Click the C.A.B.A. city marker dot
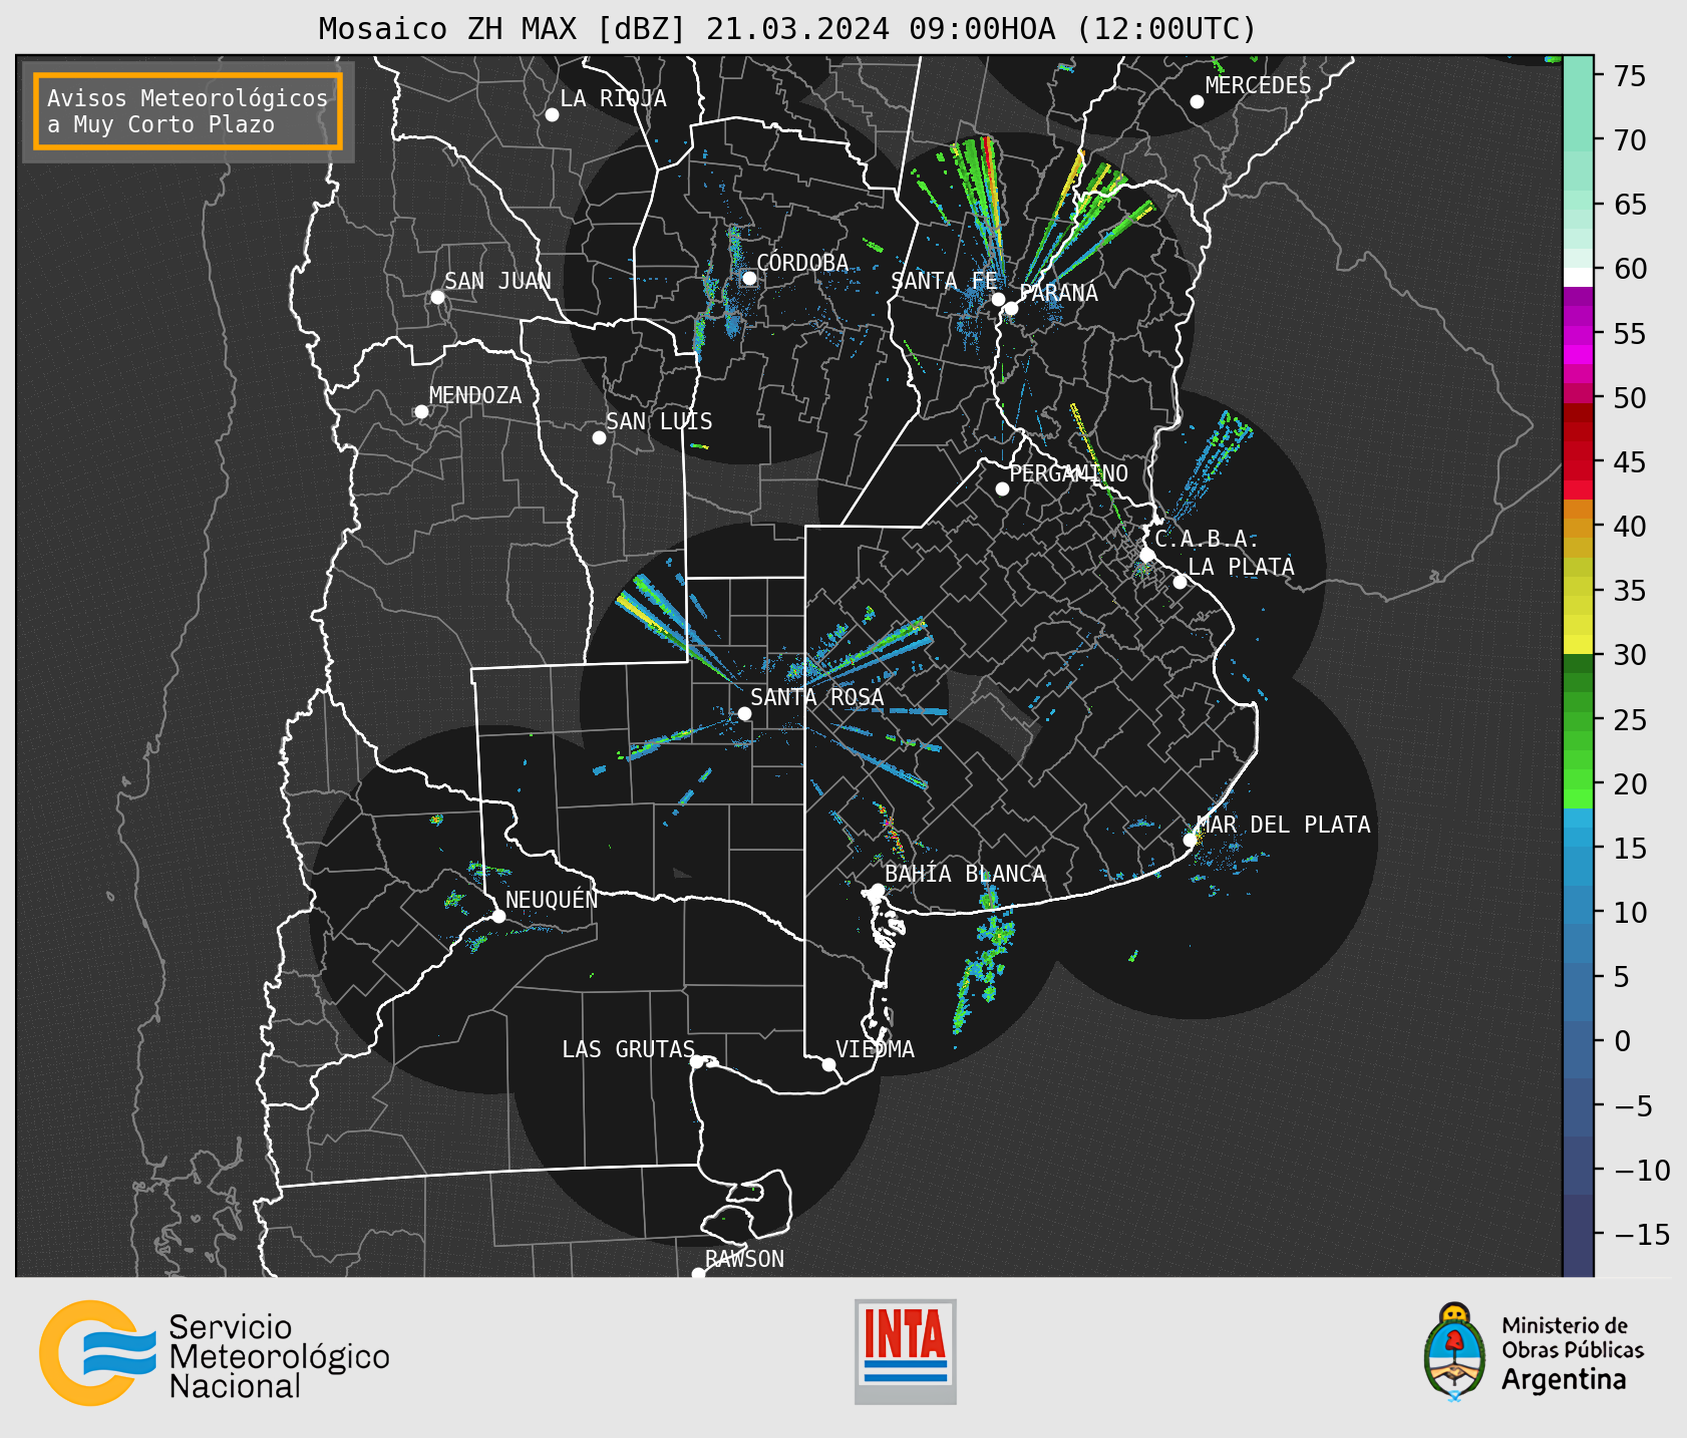The height and width of the screenshot is (1438, 1687). 1148,555
